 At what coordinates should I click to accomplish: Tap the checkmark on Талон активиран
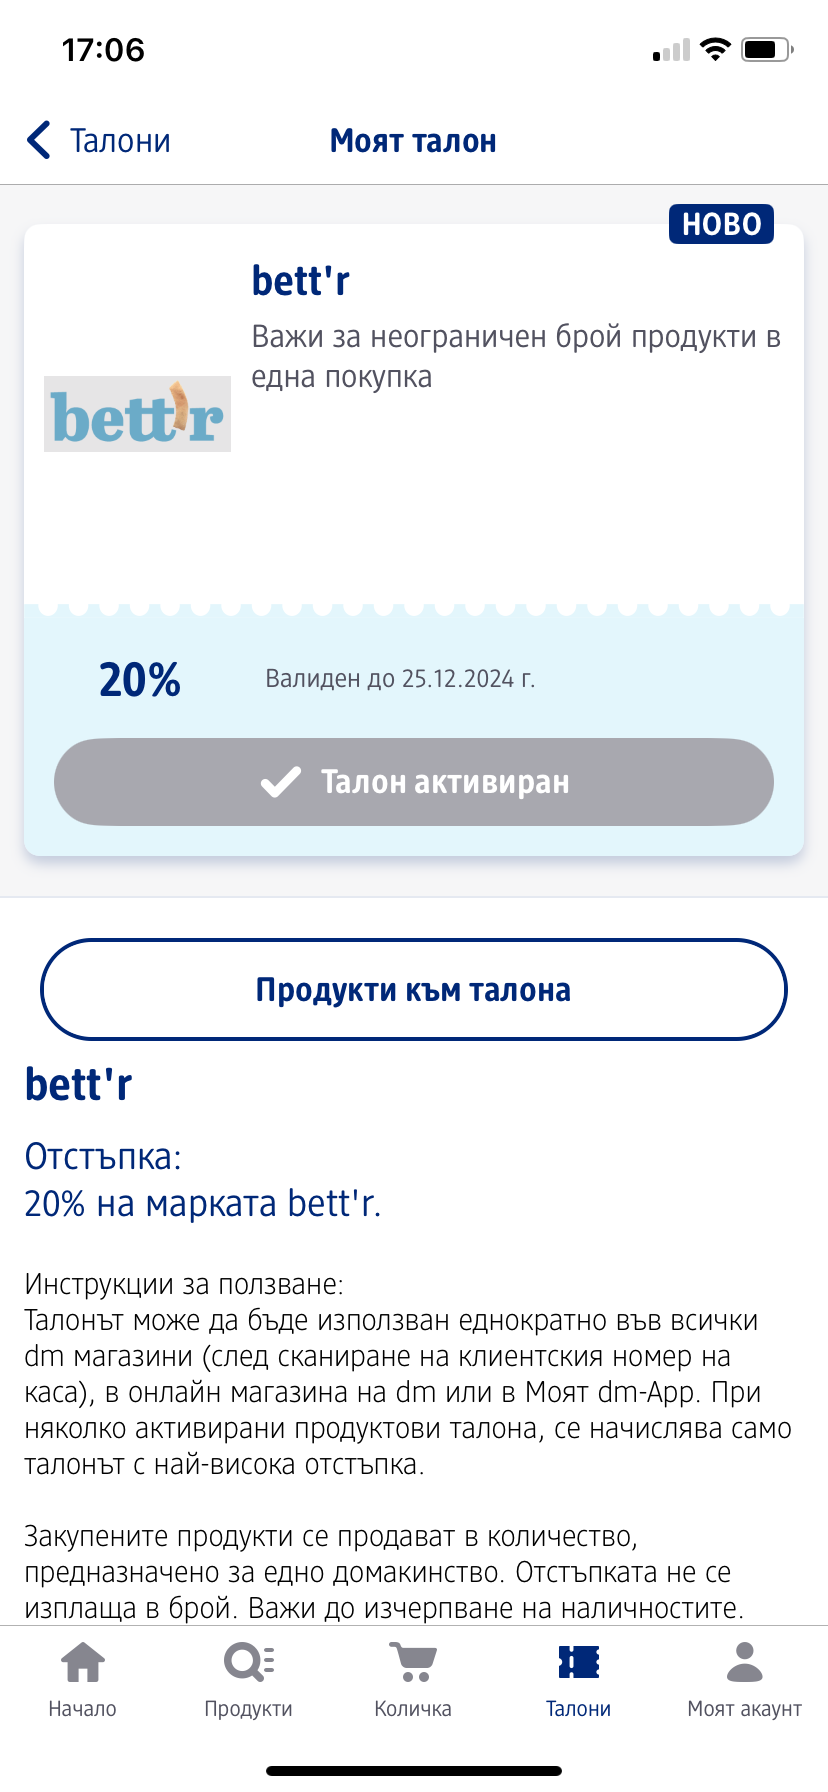(x=280, y=782)
